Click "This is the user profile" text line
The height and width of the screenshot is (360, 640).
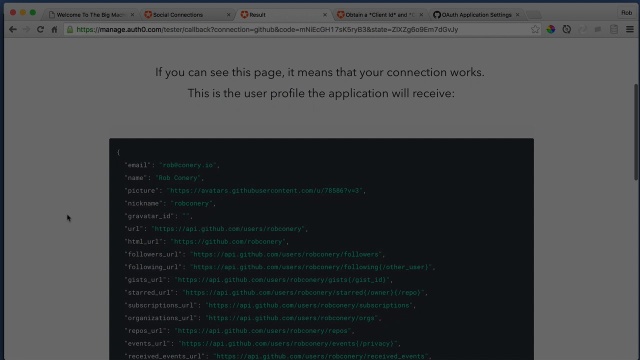tap(321, 93)
